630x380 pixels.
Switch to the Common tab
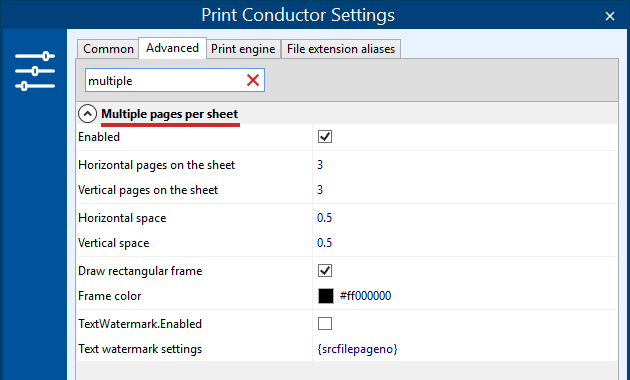click(108, 49)
